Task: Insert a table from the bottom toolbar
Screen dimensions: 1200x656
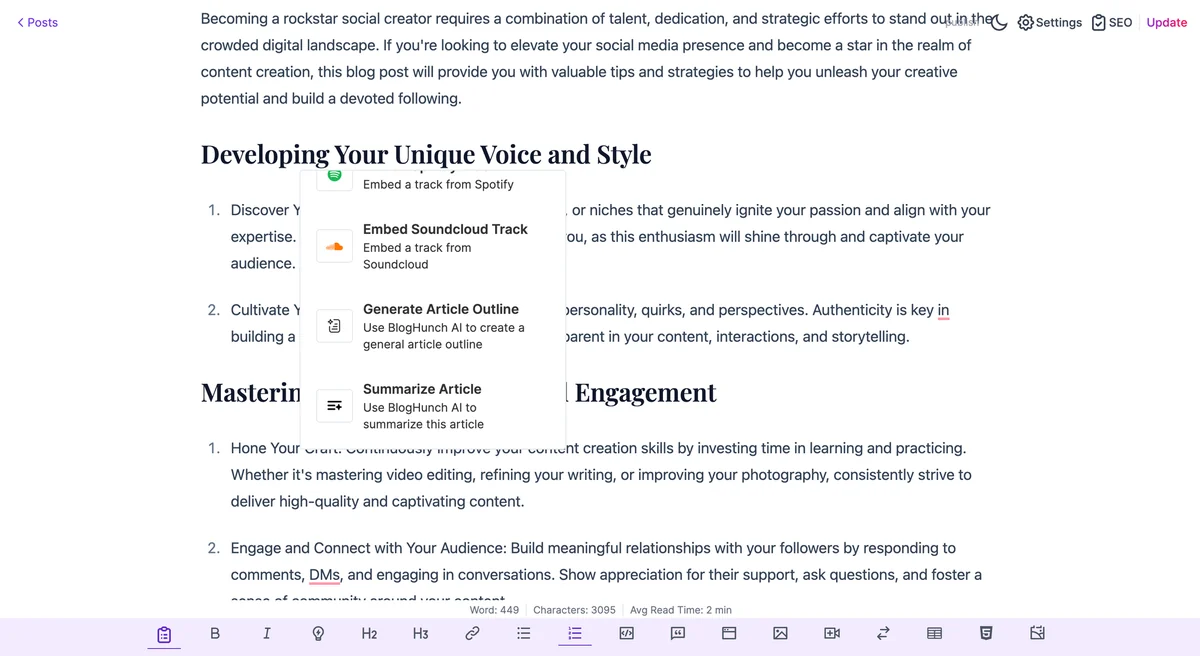Action: pos(934,633)
